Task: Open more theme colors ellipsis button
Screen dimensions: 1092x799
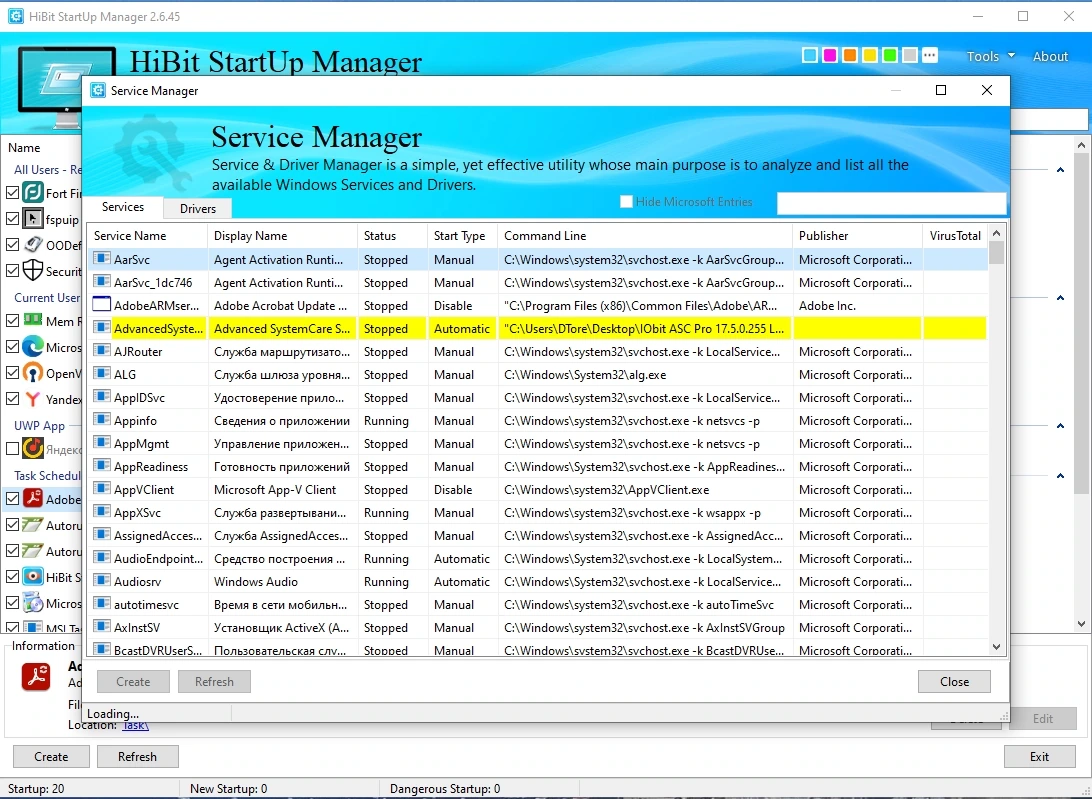Action: (x=930, y=55)
